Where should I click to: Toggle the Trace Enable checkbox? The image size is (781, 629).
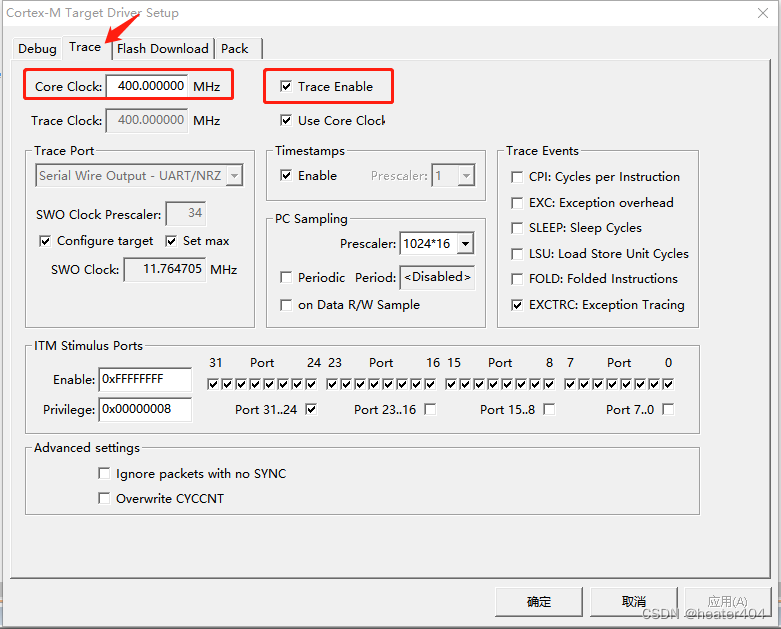point(286,86)
